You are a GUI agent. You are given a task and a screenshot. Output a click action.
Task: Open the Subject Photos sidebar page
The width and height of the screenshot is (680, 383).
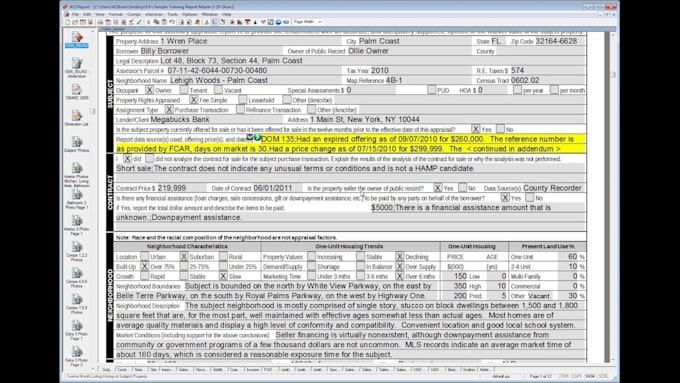[77, 144]
